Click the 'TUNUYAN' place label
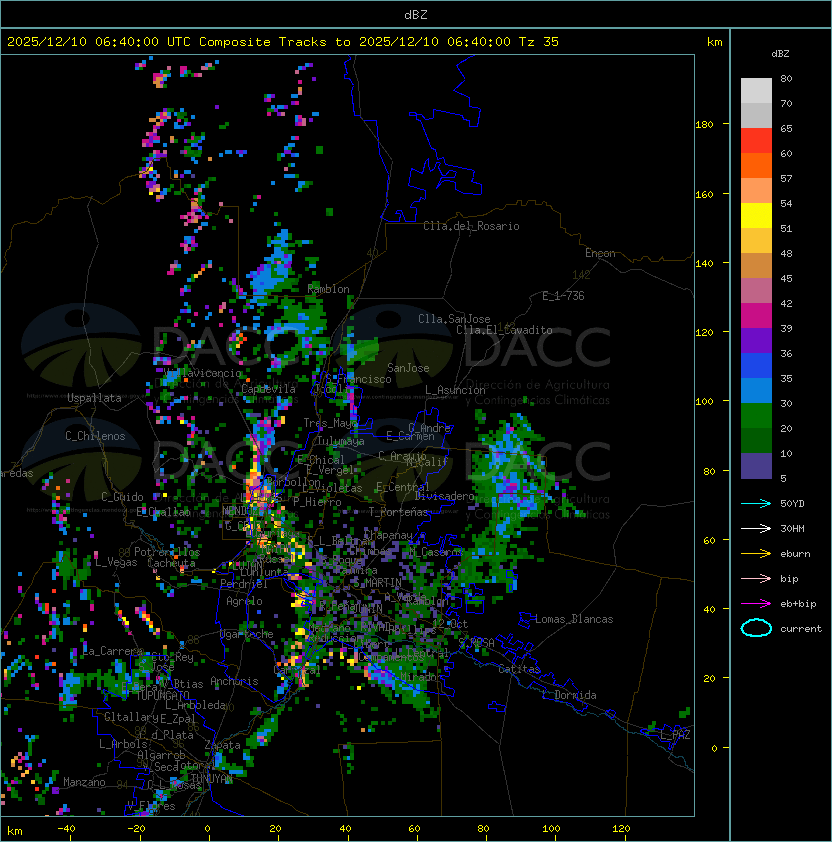 212,778
